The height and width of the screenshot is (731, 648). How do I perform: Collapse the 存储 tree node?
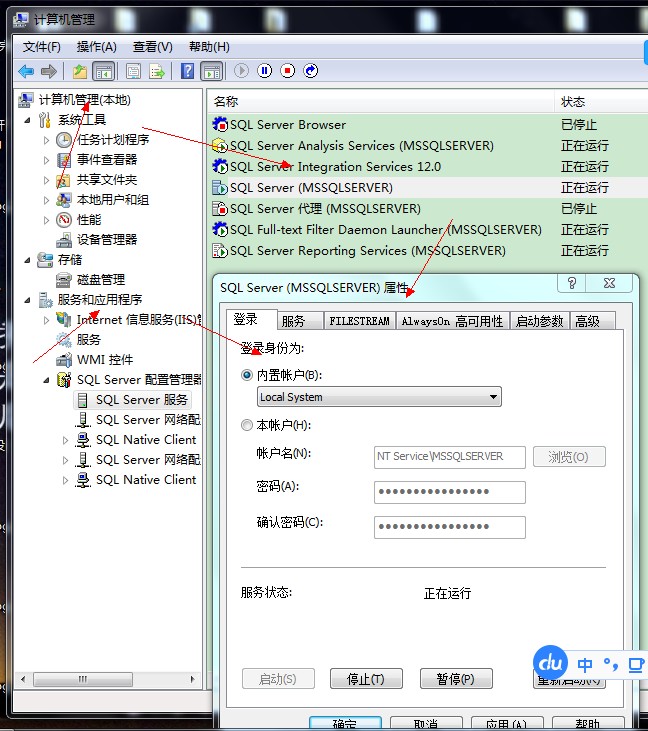coord(28,260)
